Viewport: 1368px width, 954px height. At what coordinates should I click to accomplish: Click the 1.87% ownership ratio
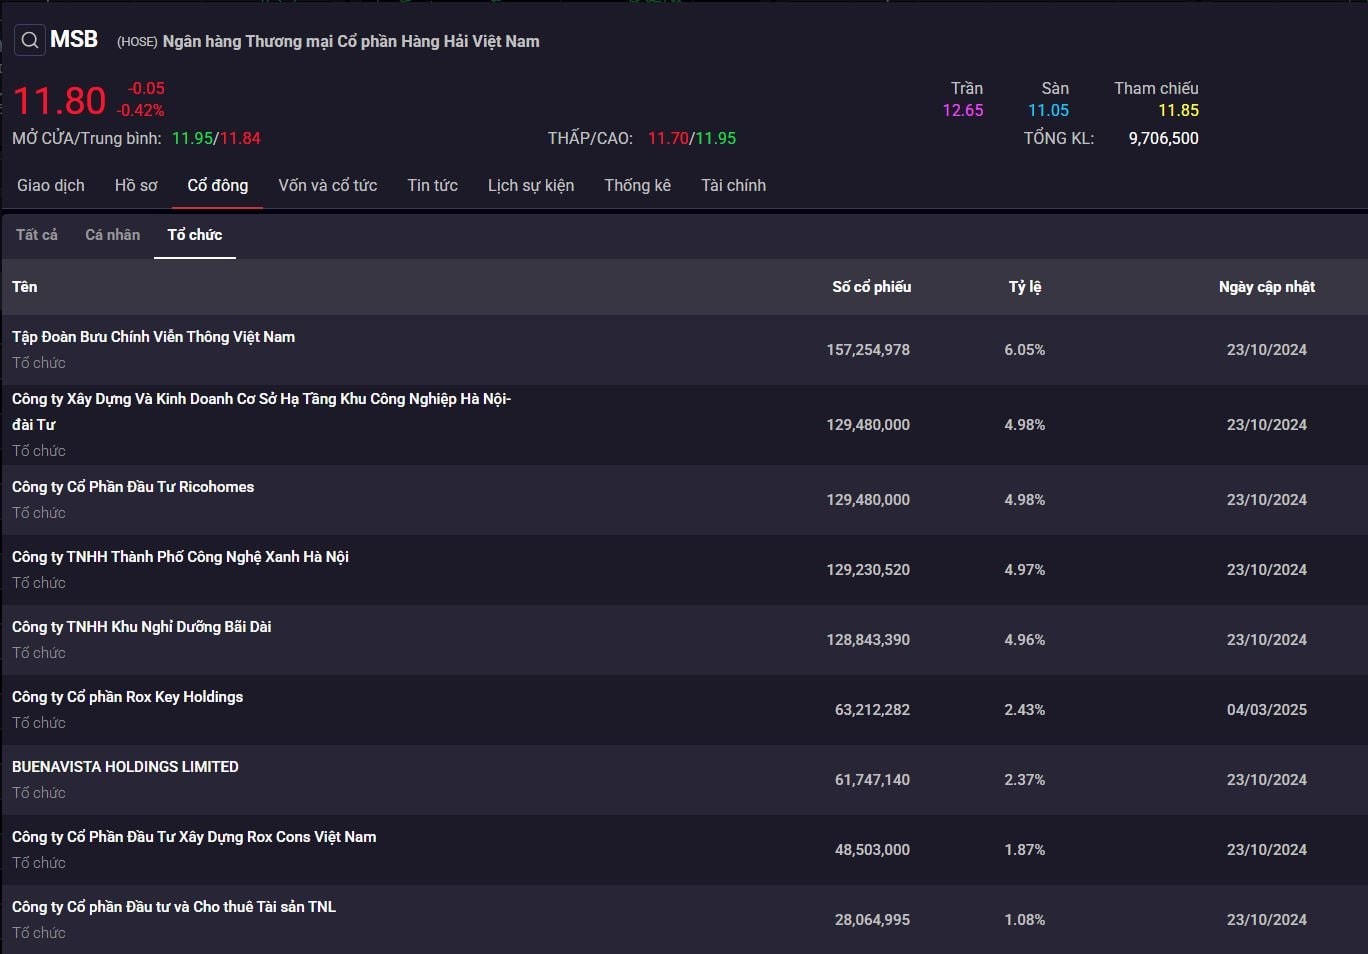[1025, 850]
